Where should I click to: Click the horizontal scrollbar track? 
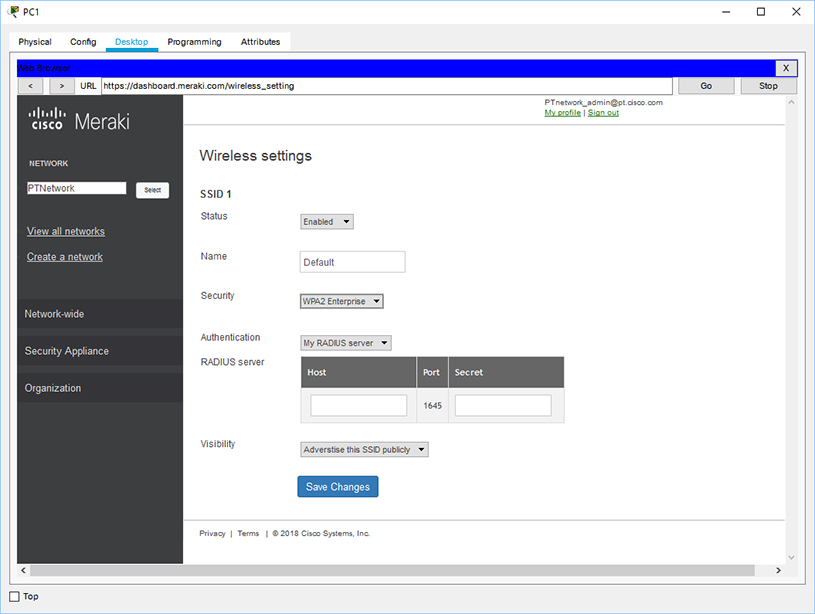click(392, 570)
